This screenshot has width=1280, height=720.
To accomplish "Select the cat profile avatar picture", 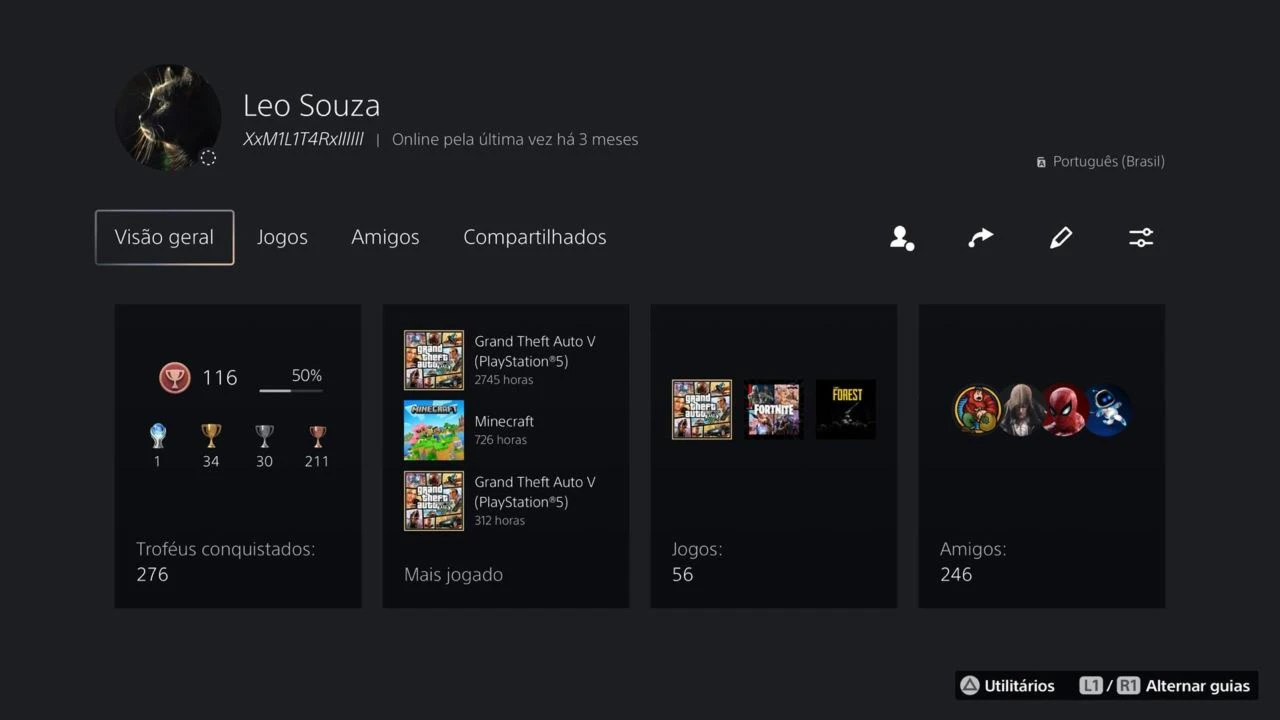I will [x=168, y=117].
